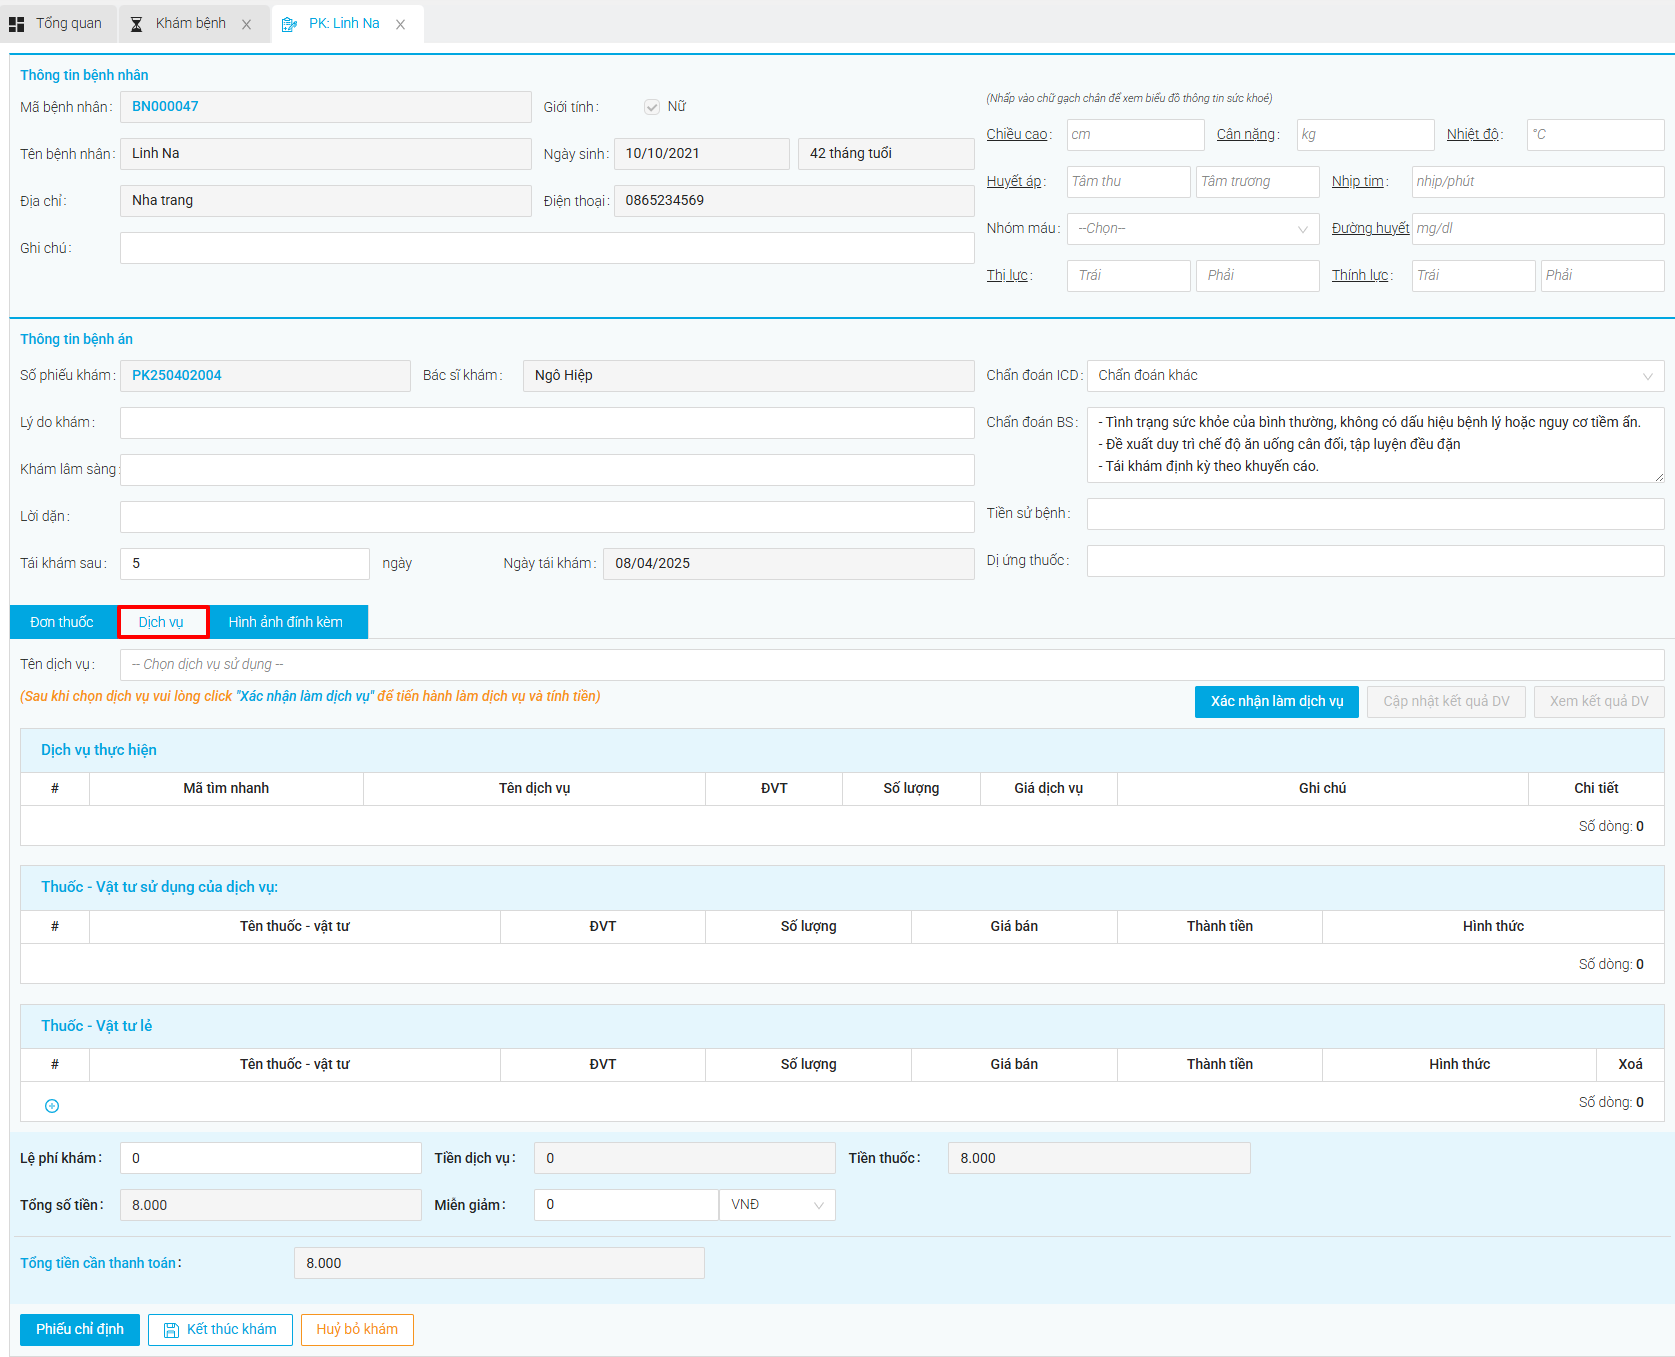Image resolution: width=1675 pixels, height=1357 pixels.
Task: Open the Đơn thuốc tab
Action: 62,622
